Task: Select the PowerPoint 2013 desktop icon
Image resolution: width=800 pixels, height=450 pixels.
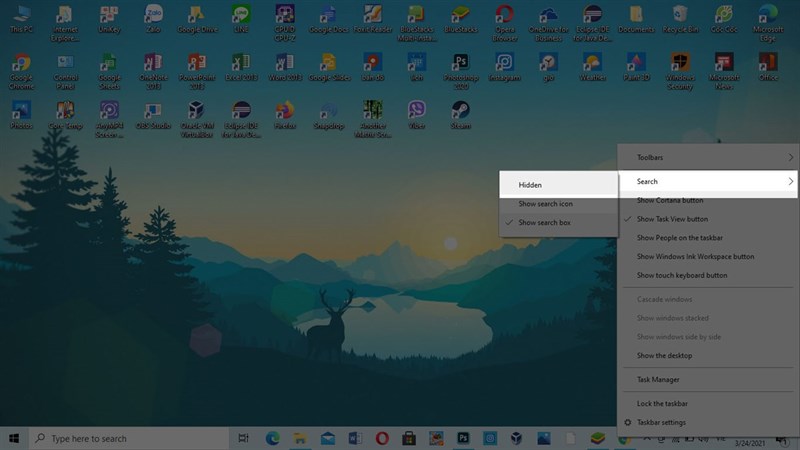Action: tap(197, 71)
